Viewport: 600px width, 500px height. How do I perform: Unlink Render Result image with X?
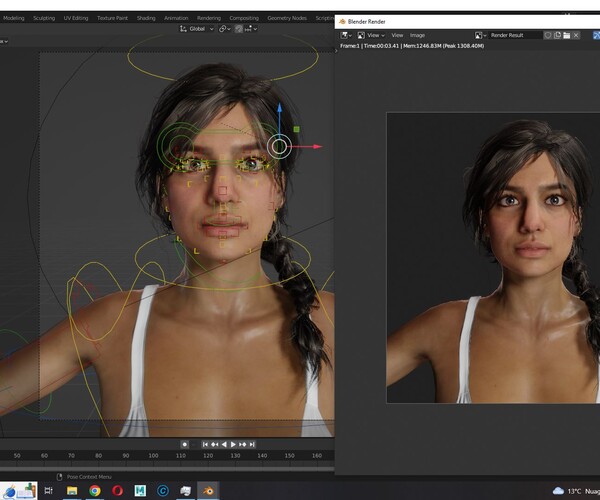tap(576, 35)
